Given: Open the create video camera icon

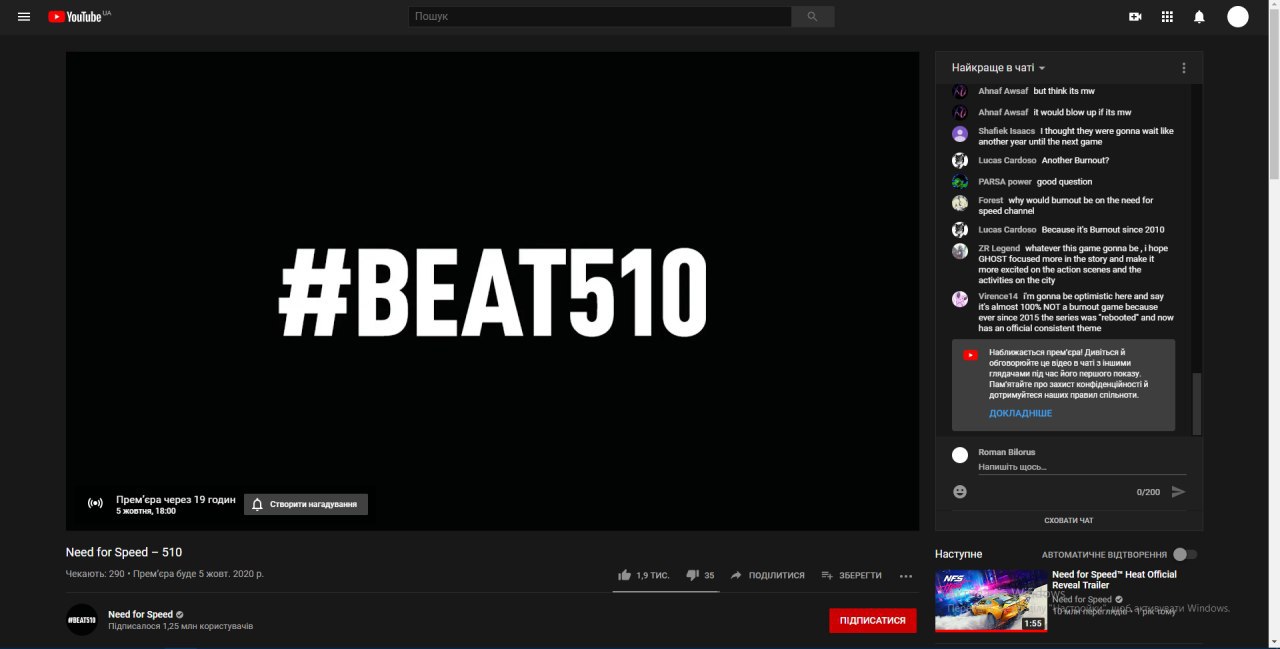Looking at the screenshot, I should tap(1135, 17).
